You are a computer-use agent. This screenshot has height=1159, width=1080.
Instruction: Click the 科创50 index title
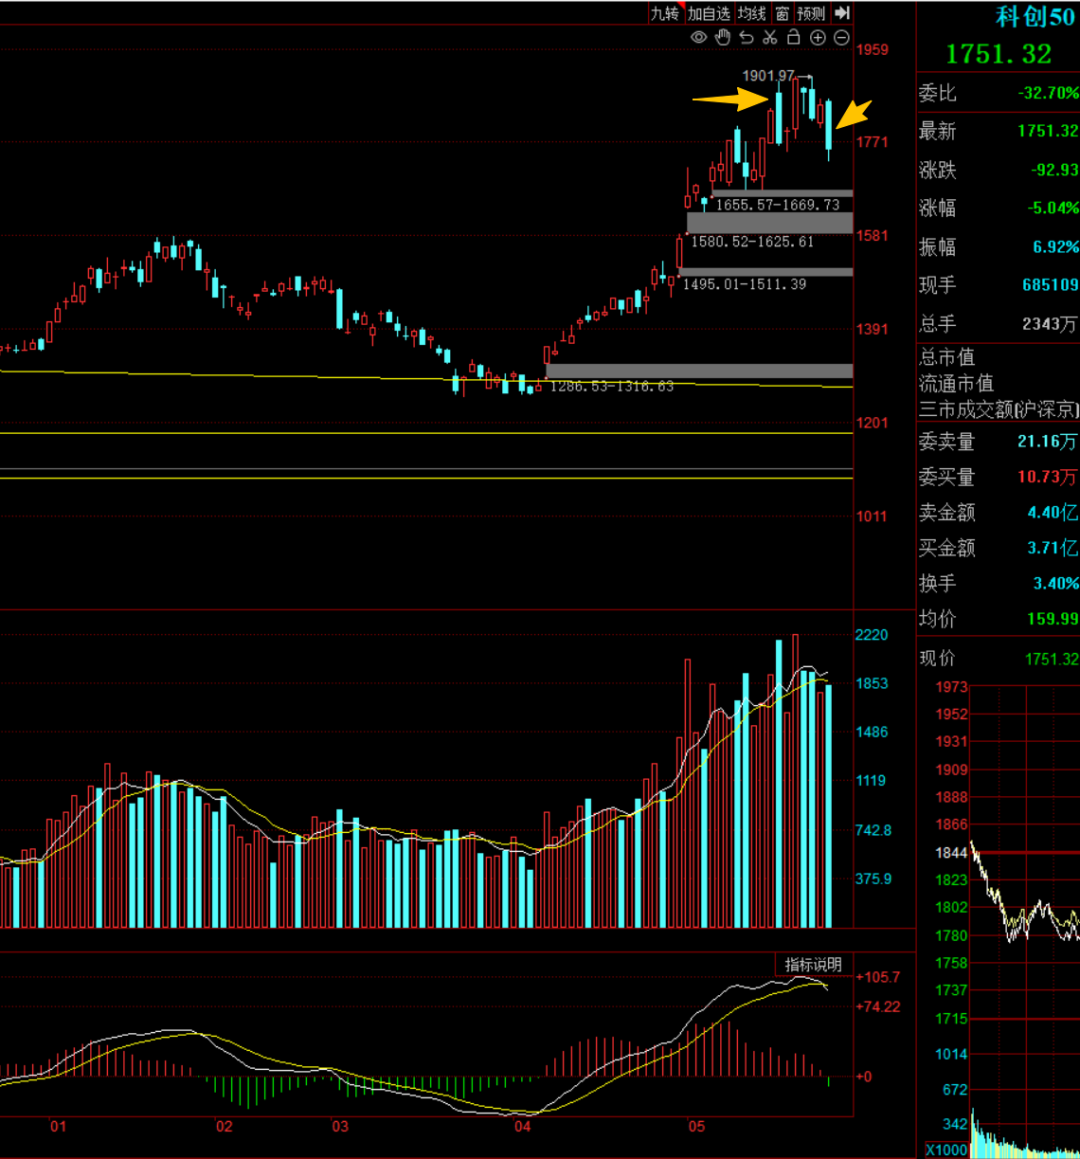pyautogui.click(x=1035, y=16)
